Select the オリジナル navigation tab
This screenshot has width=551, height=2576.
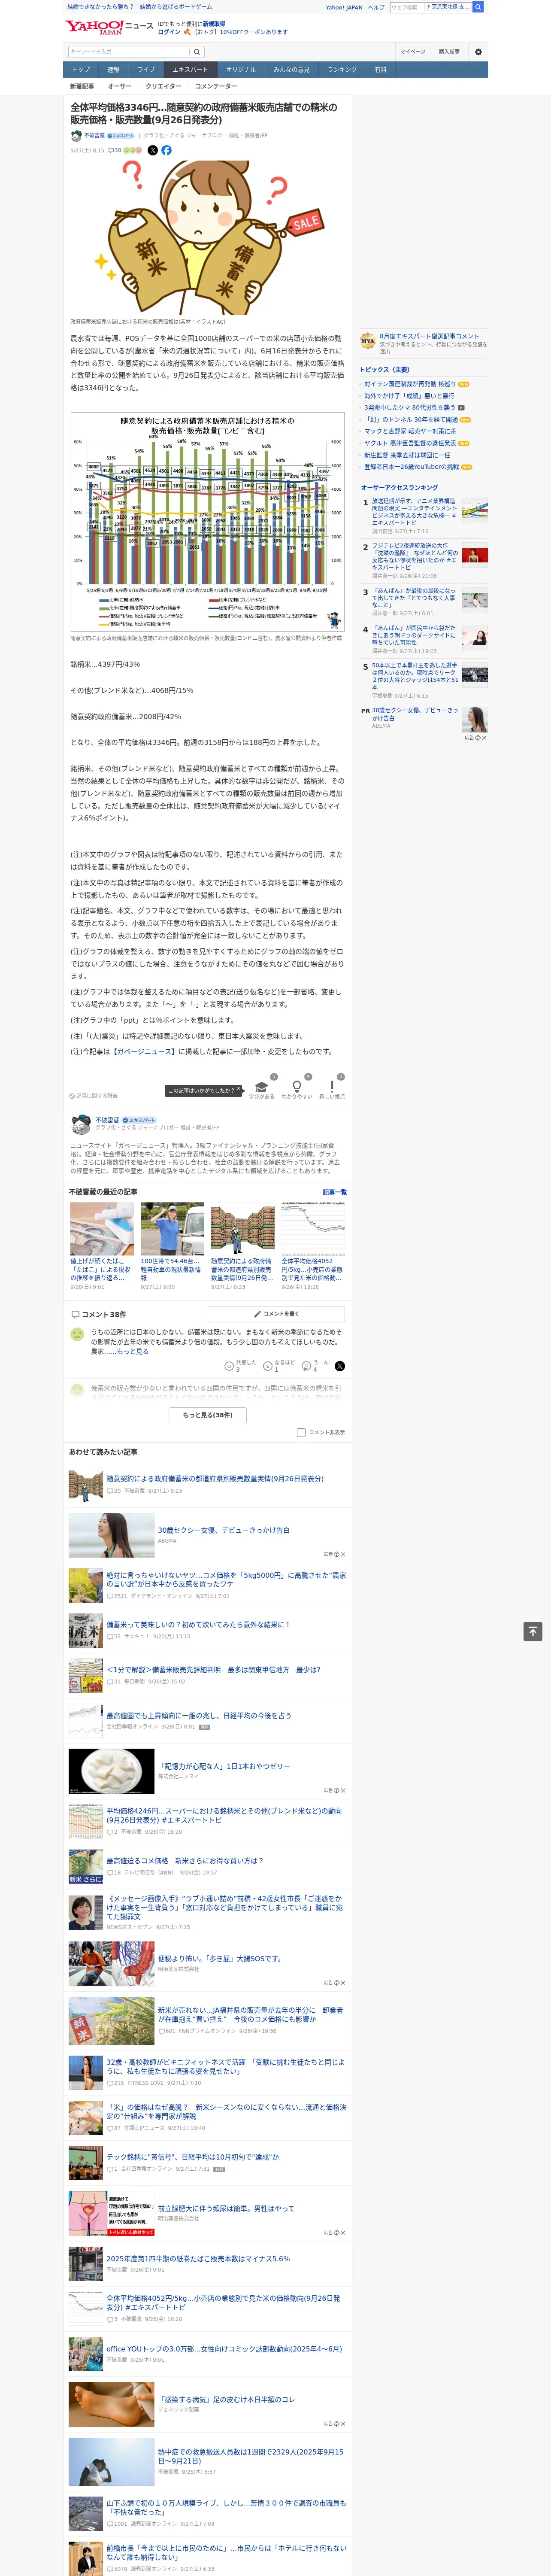(x=241, y=70)
